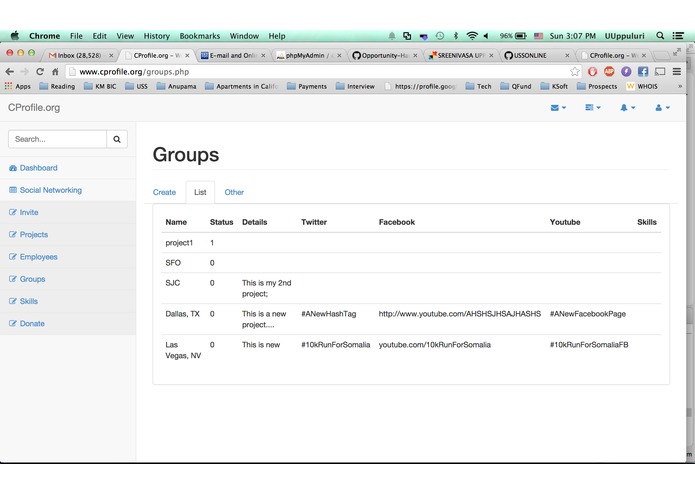Click the Bluetooth menu bar icon

point(455,36)
